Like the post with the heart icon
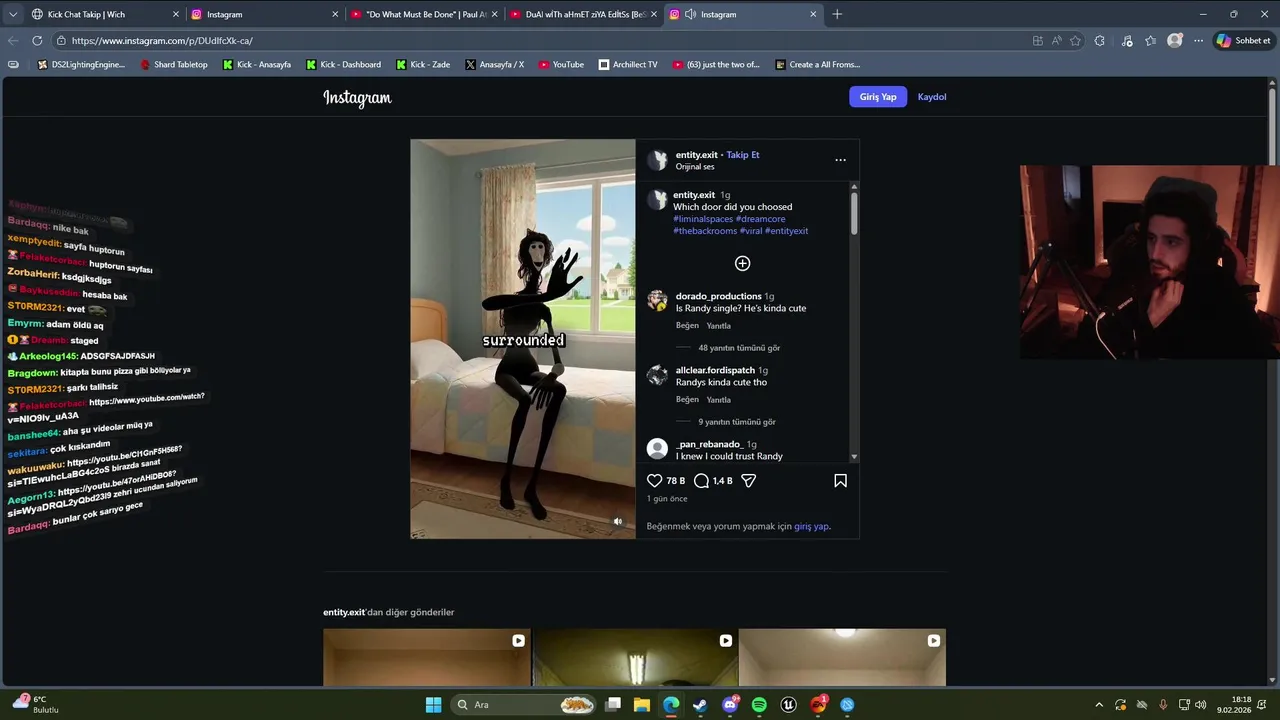Screen dimensions: 1280x720 [655, 481]
